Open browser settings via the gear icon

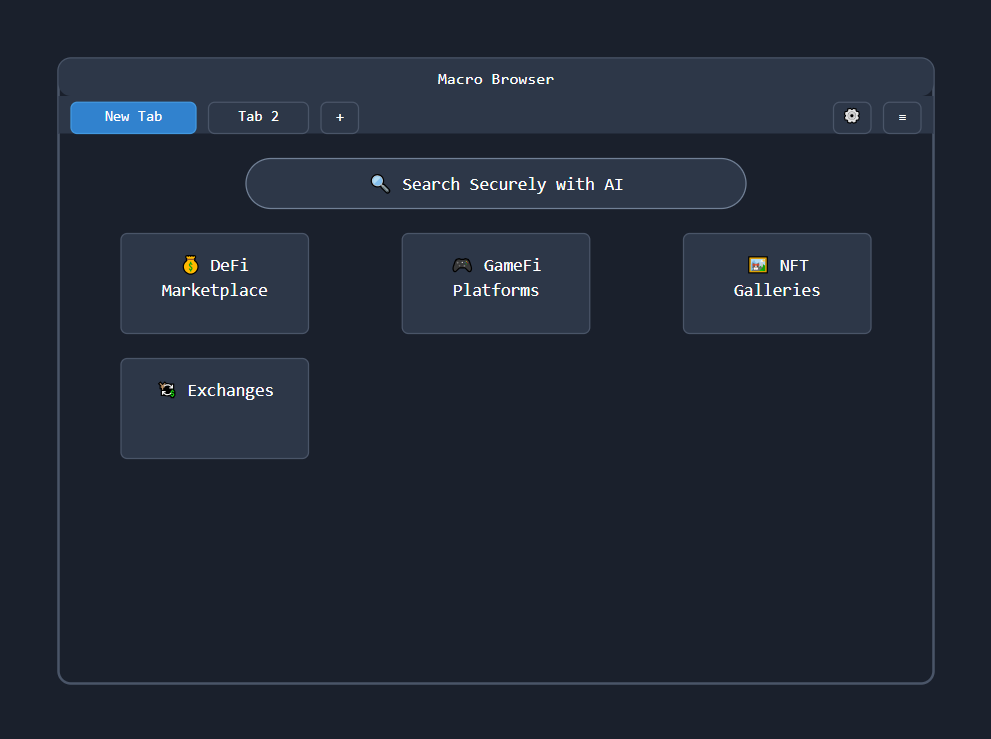(x=851, y=117)
